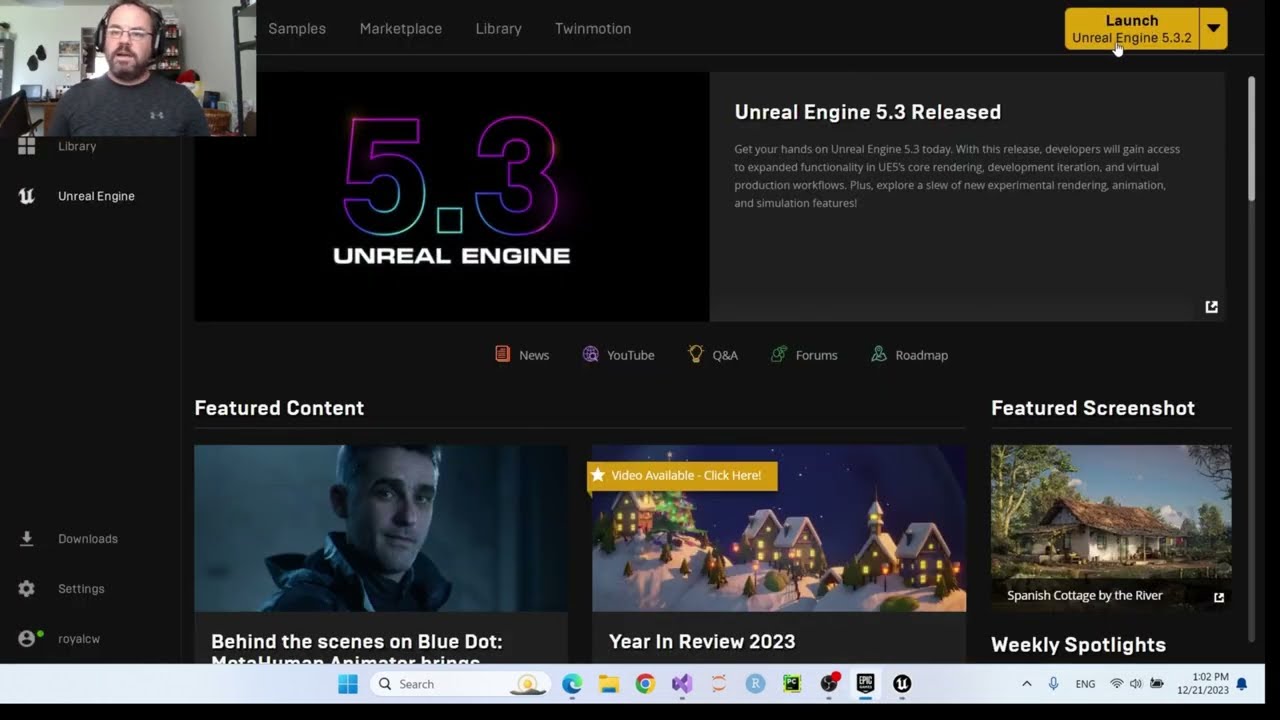Screen dimensions: 1280x720
Task: Open the royalcw account name
Action: click(x=79, y=638)
